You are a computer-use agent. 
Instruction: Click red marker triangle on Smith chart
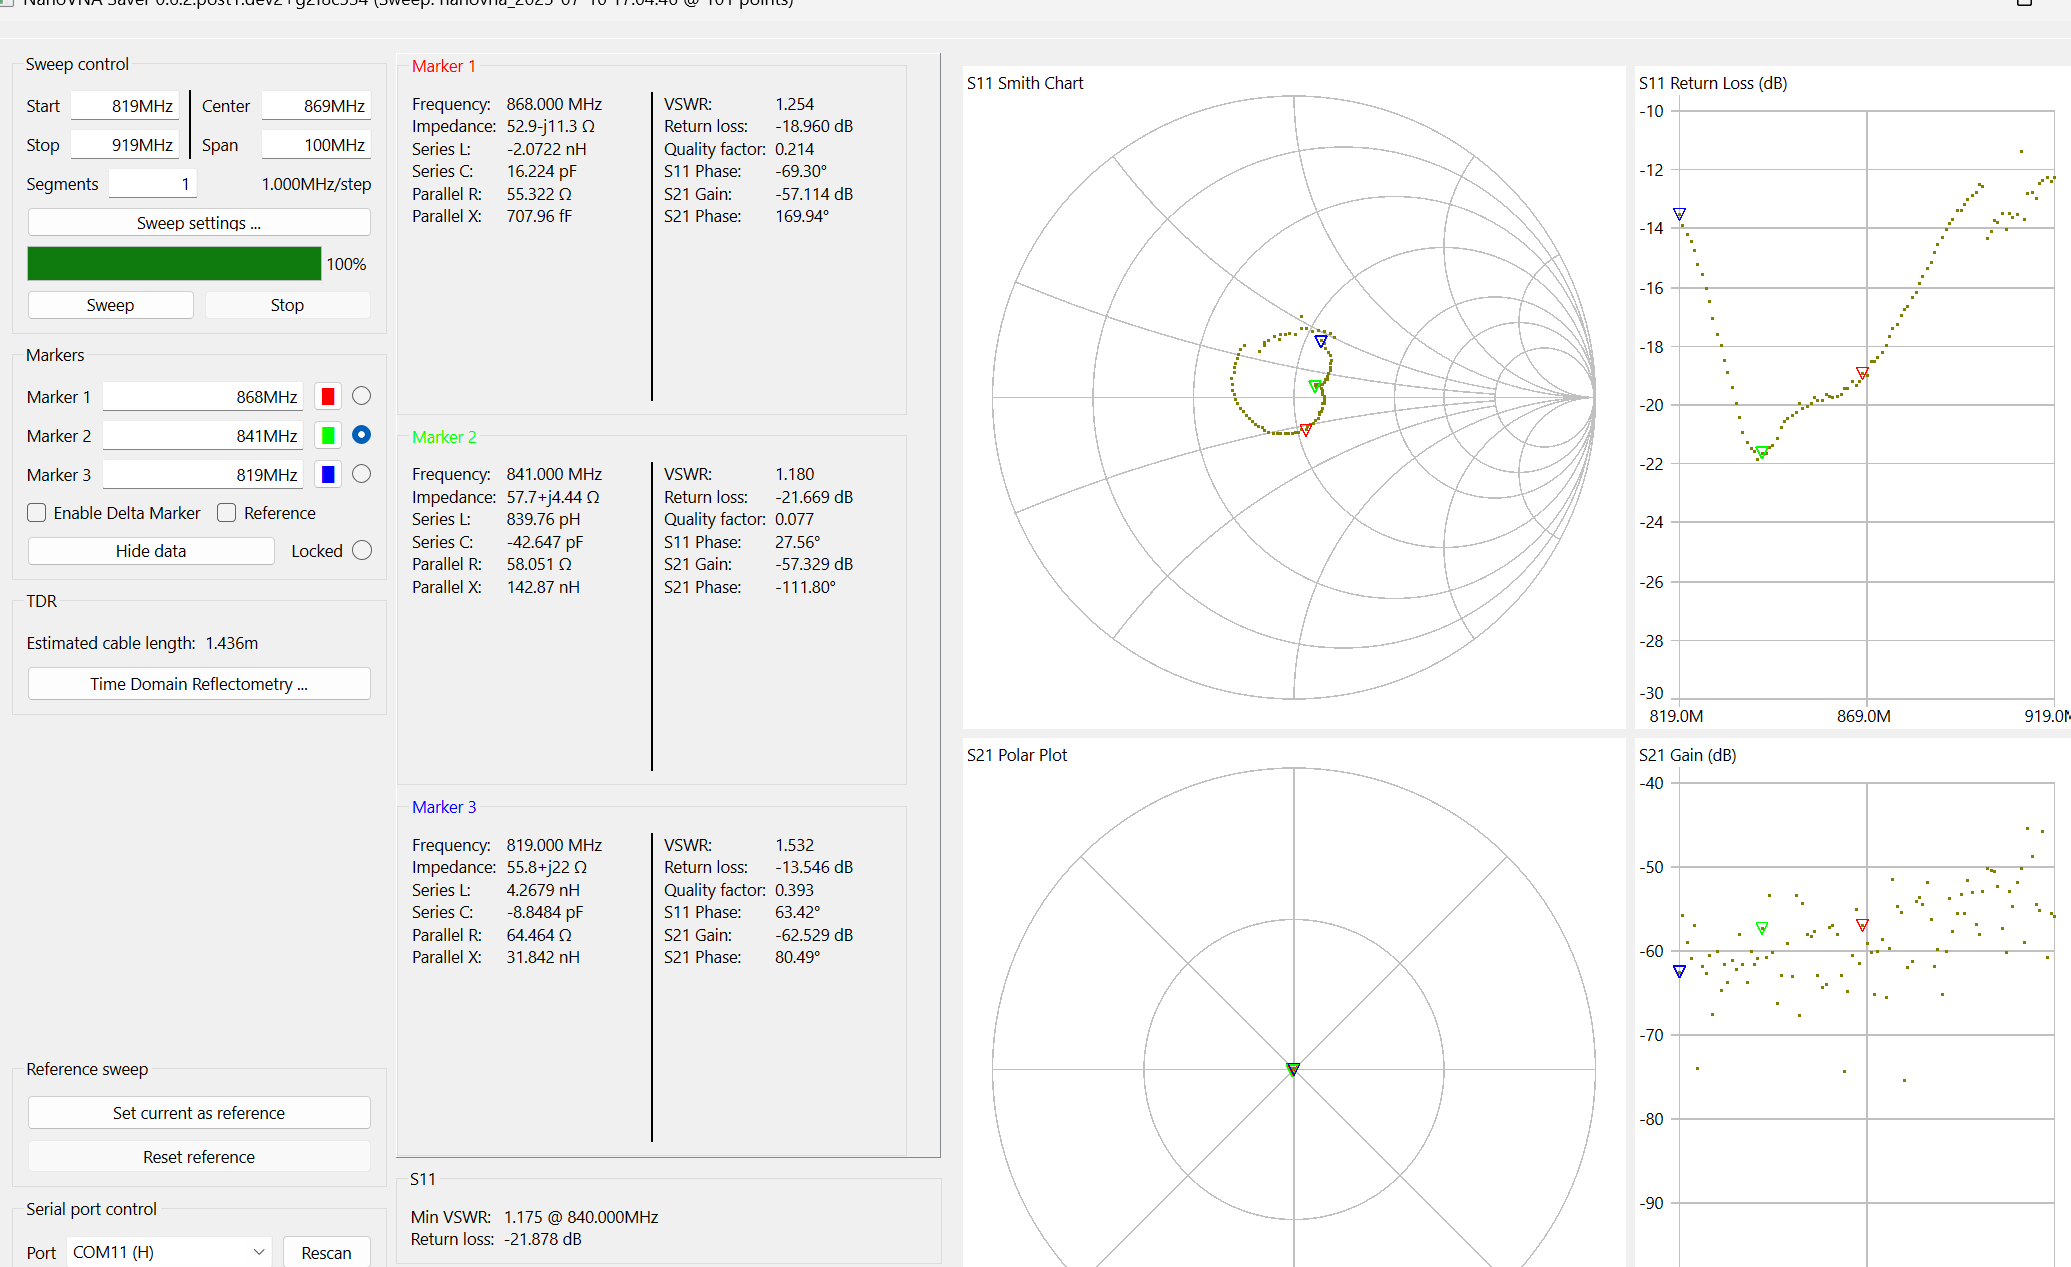pyautogui.click(x=1305, y=430)
